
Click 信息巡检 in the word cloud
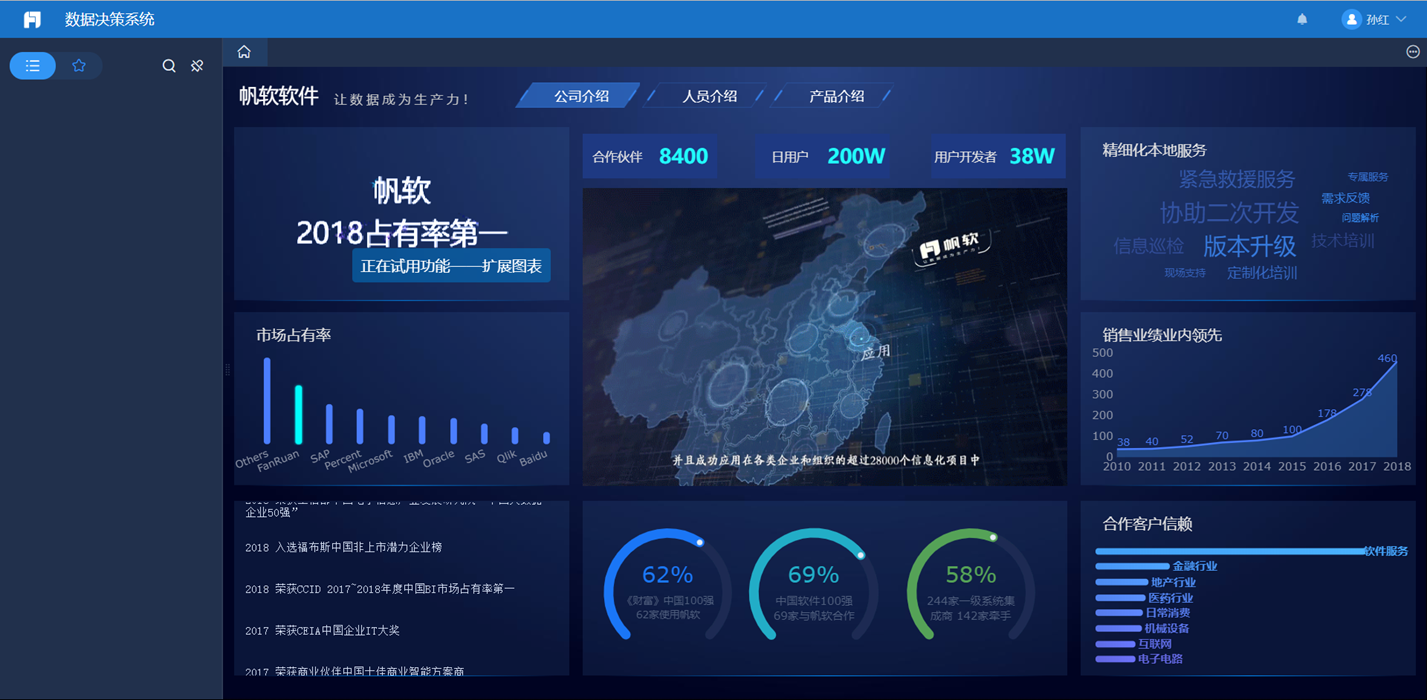pyautogui.click(x=1149, y=246)
